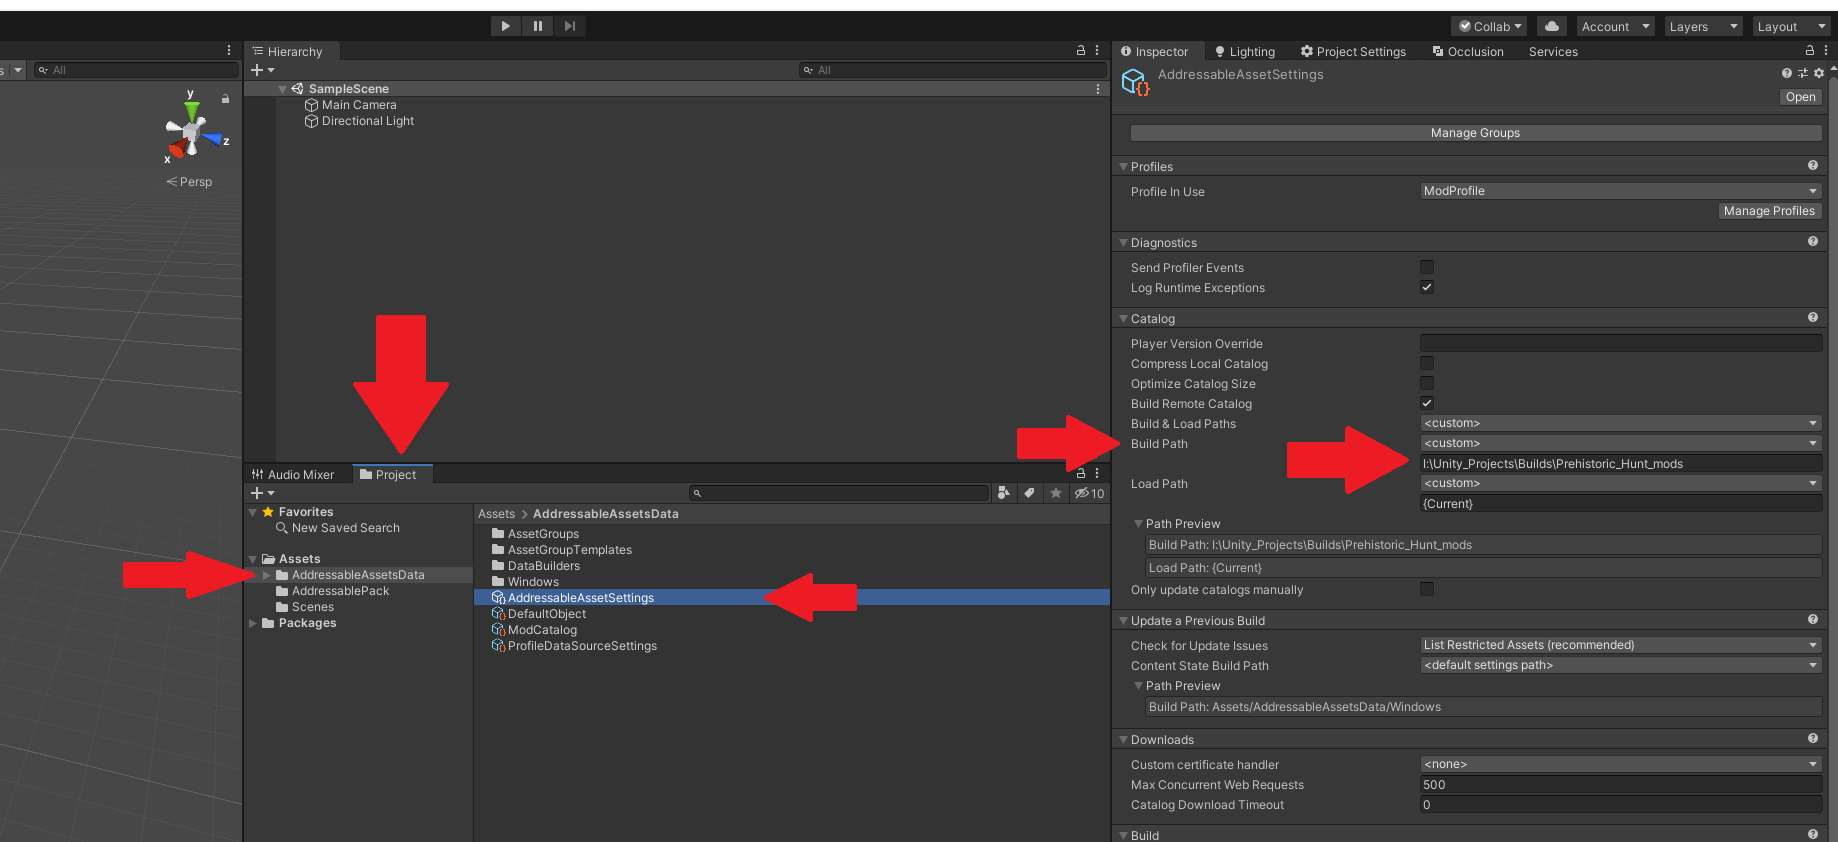Open help for Update a Previous Build
The height and width of the screenshot is (842, 1838).
click(1813, 619)
